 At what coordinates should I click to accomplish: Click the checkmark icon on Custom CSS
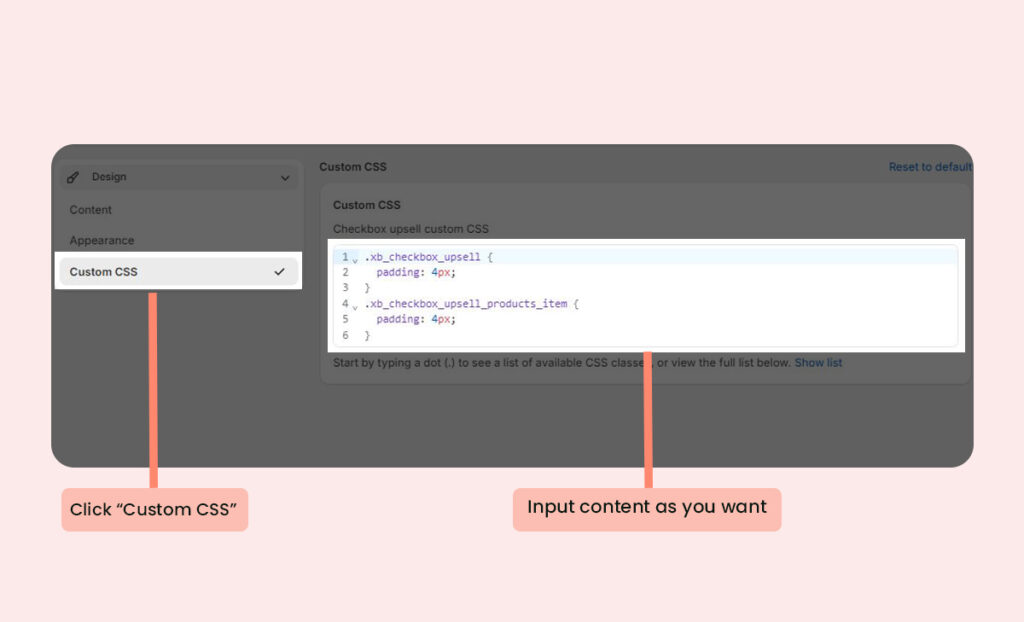[x=280, y=272]
